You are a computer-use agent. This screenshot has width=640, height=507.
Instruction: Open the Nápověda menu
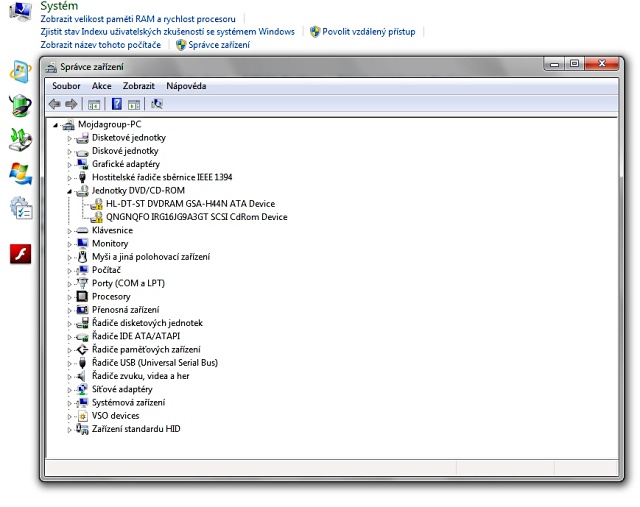point(186,86)
